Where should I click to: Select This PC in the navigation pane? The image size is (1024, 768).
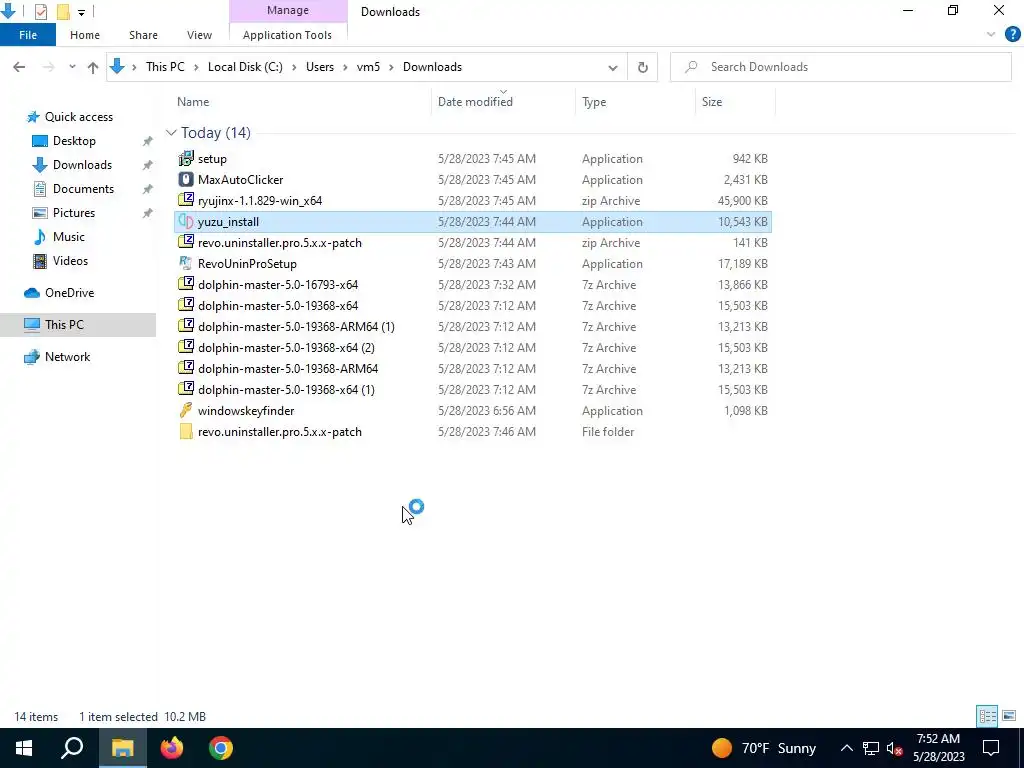(x=64, y=325)
